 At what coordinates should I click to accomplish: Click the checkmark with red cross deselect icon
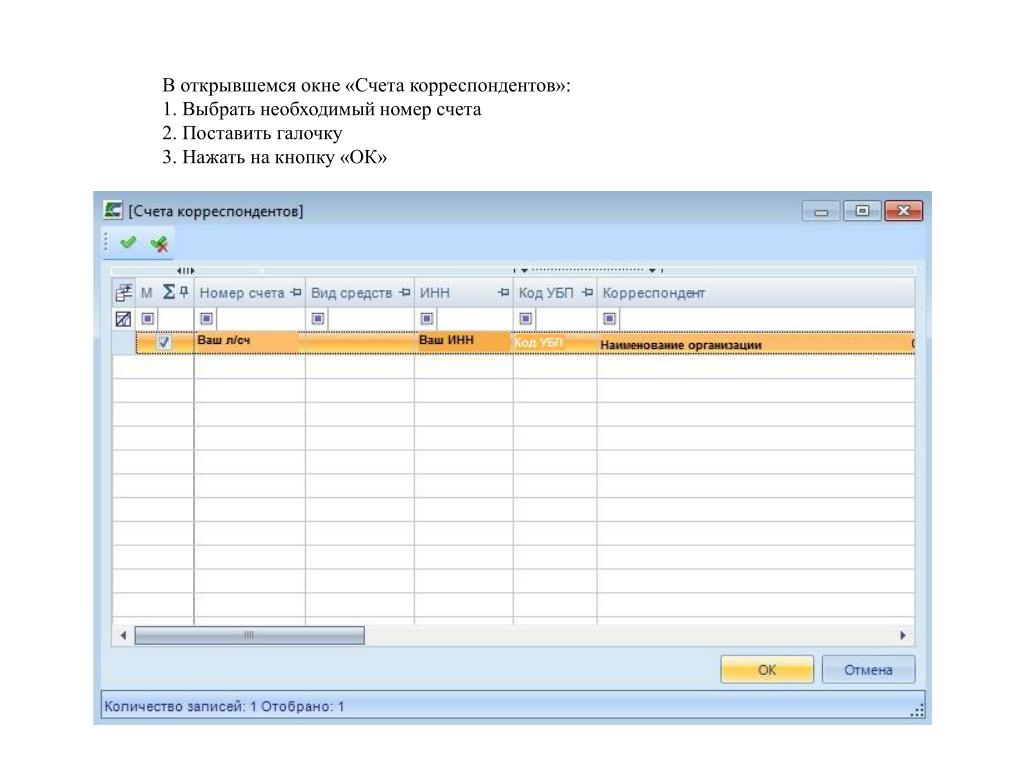click(x=159, y=244)
